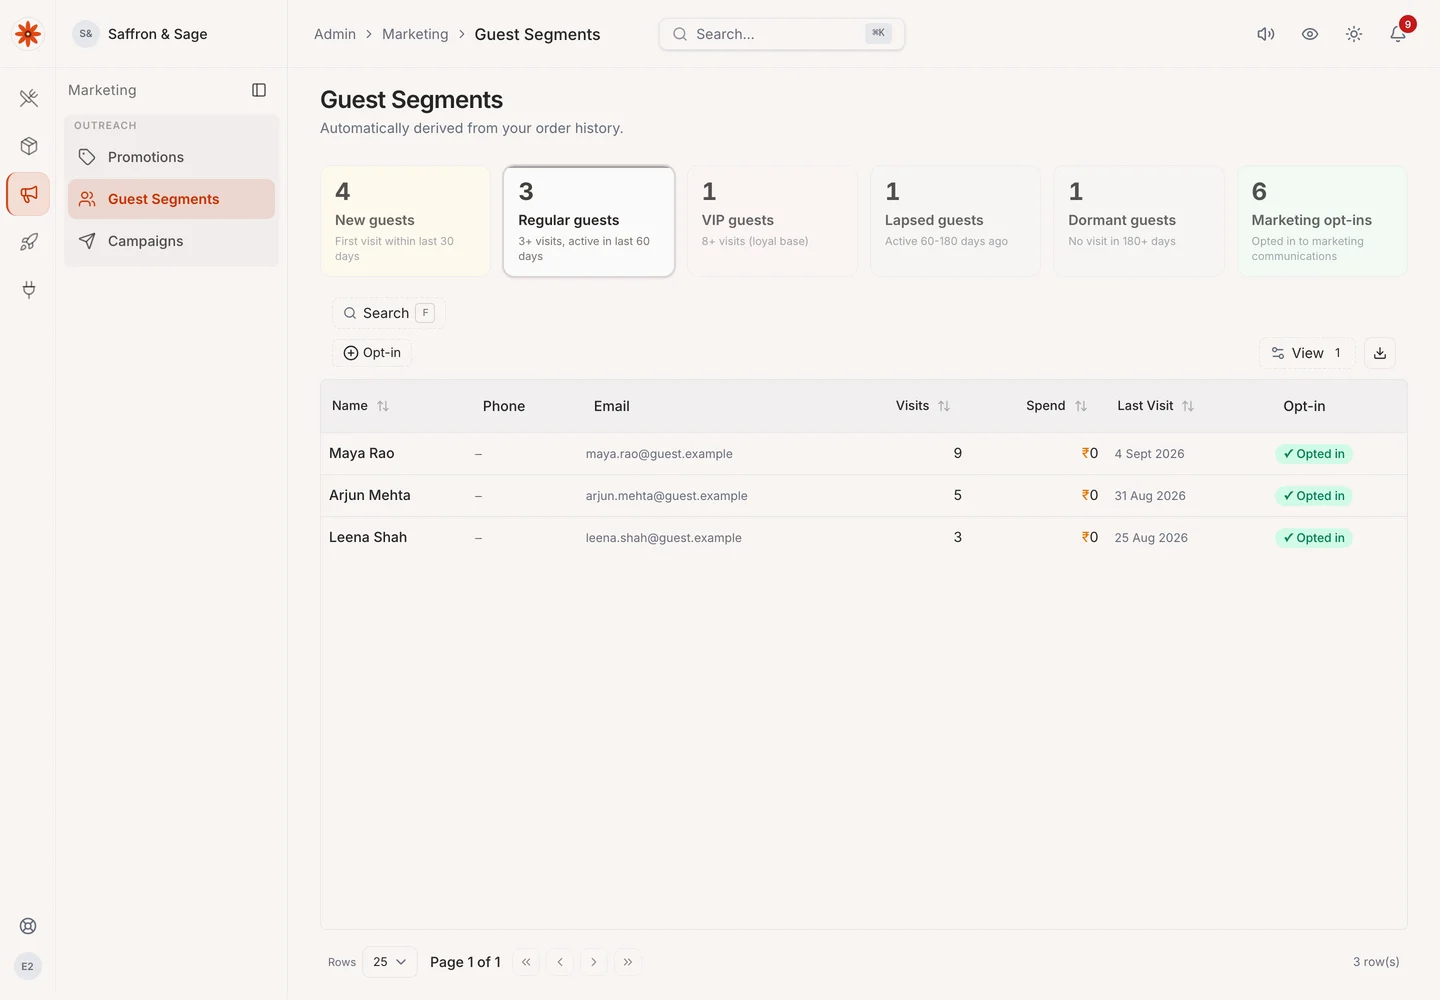Viewport: 1440px width, 1000px height.
Task: Open the plug integrations sidebar icon
Action: (x=29, y=290)
